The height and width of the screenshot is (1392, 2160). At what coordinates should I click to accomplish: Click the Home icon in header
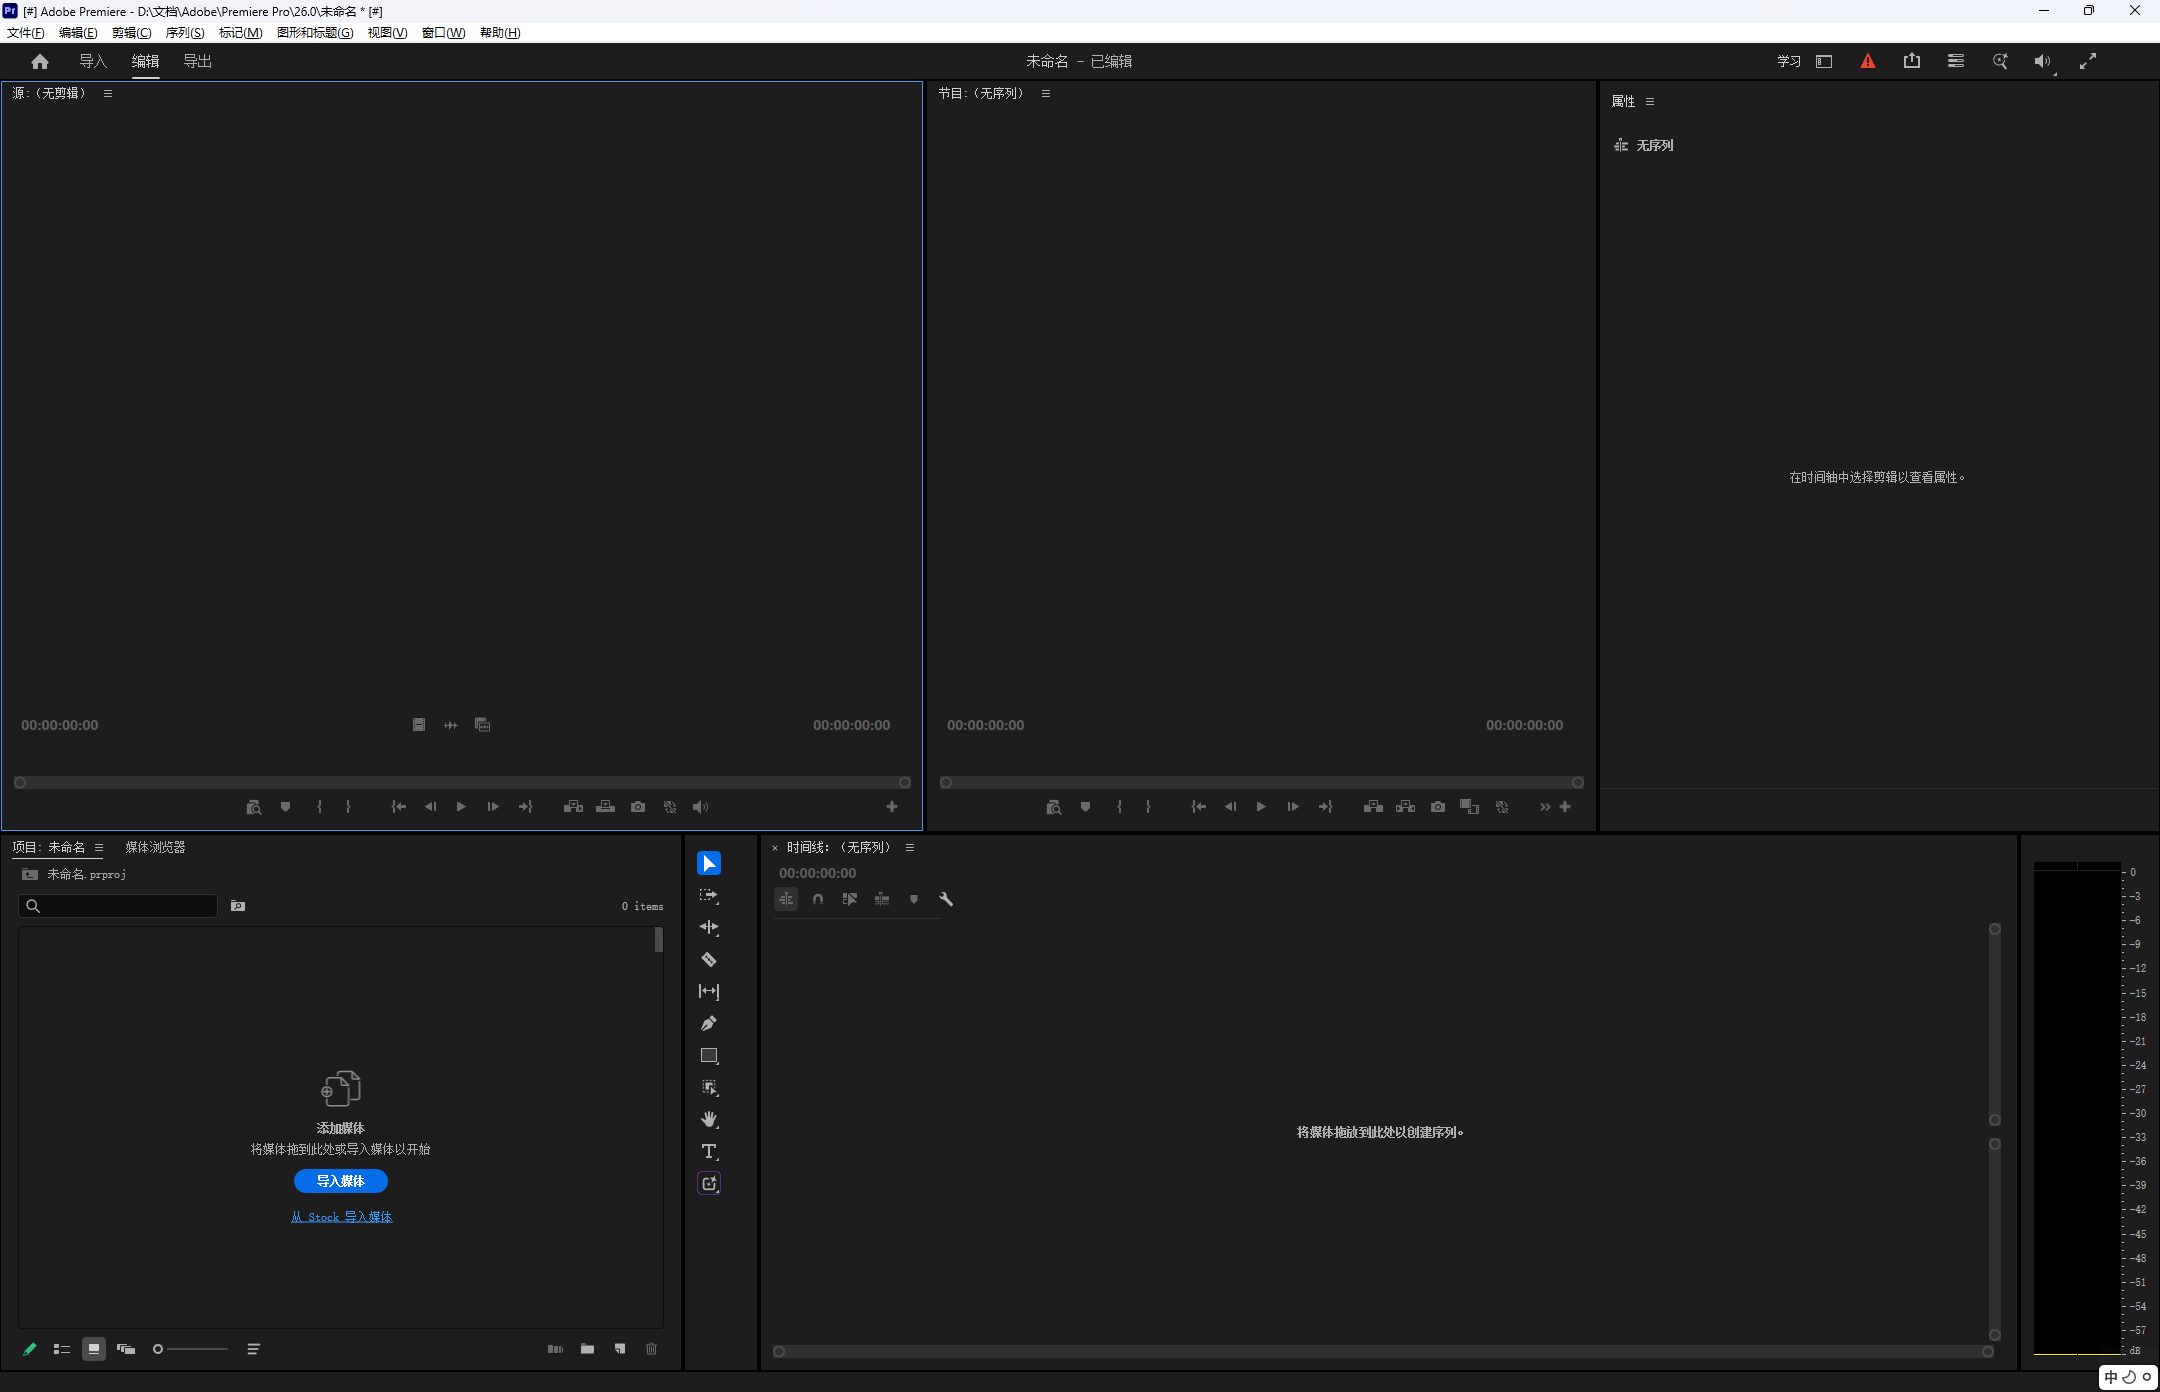point(40,62)
